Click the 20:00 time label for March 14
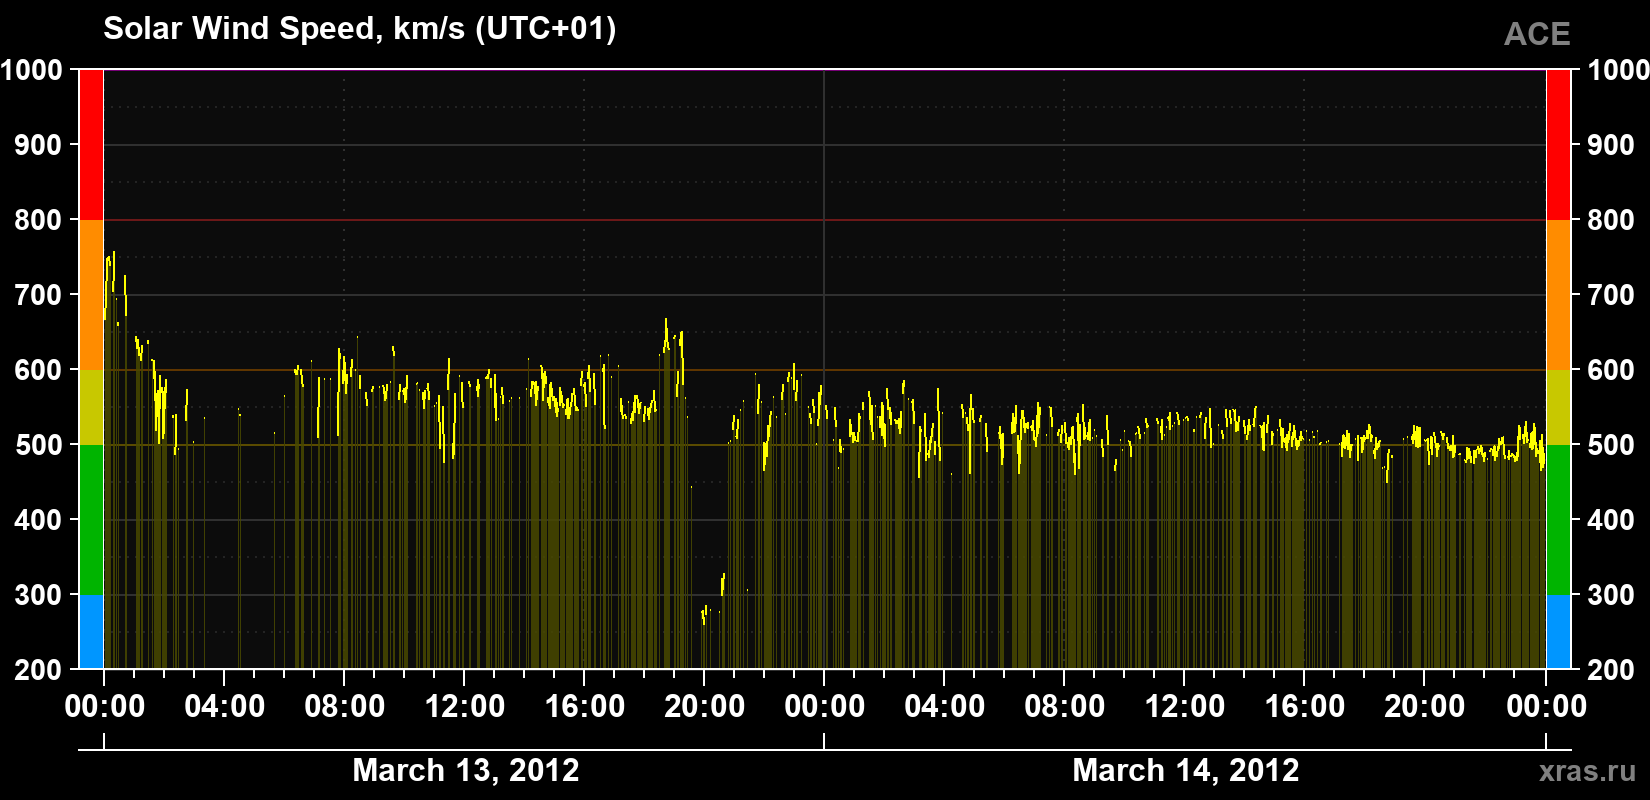The width and height of the screenshot is (1650, 800). (x=1425, y=707)
